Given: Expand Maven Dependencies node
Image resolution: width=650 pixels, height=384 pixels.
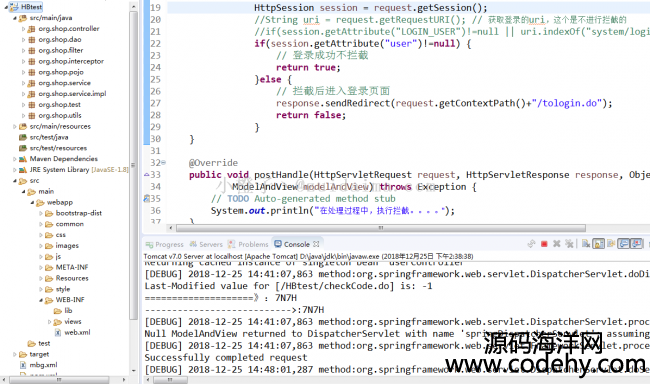Looking at the screenshot, I should pos(15,159).
